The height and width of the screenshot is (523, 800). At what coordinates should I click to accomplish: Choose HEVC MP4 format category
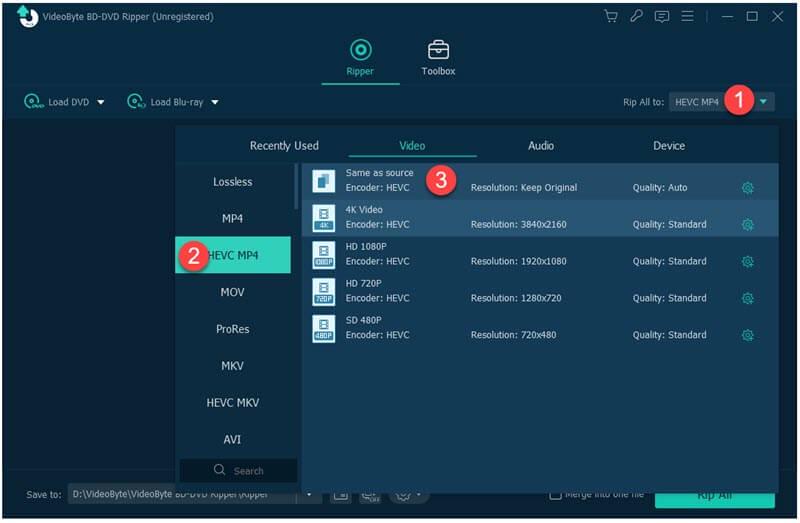[x=233, y=255]
